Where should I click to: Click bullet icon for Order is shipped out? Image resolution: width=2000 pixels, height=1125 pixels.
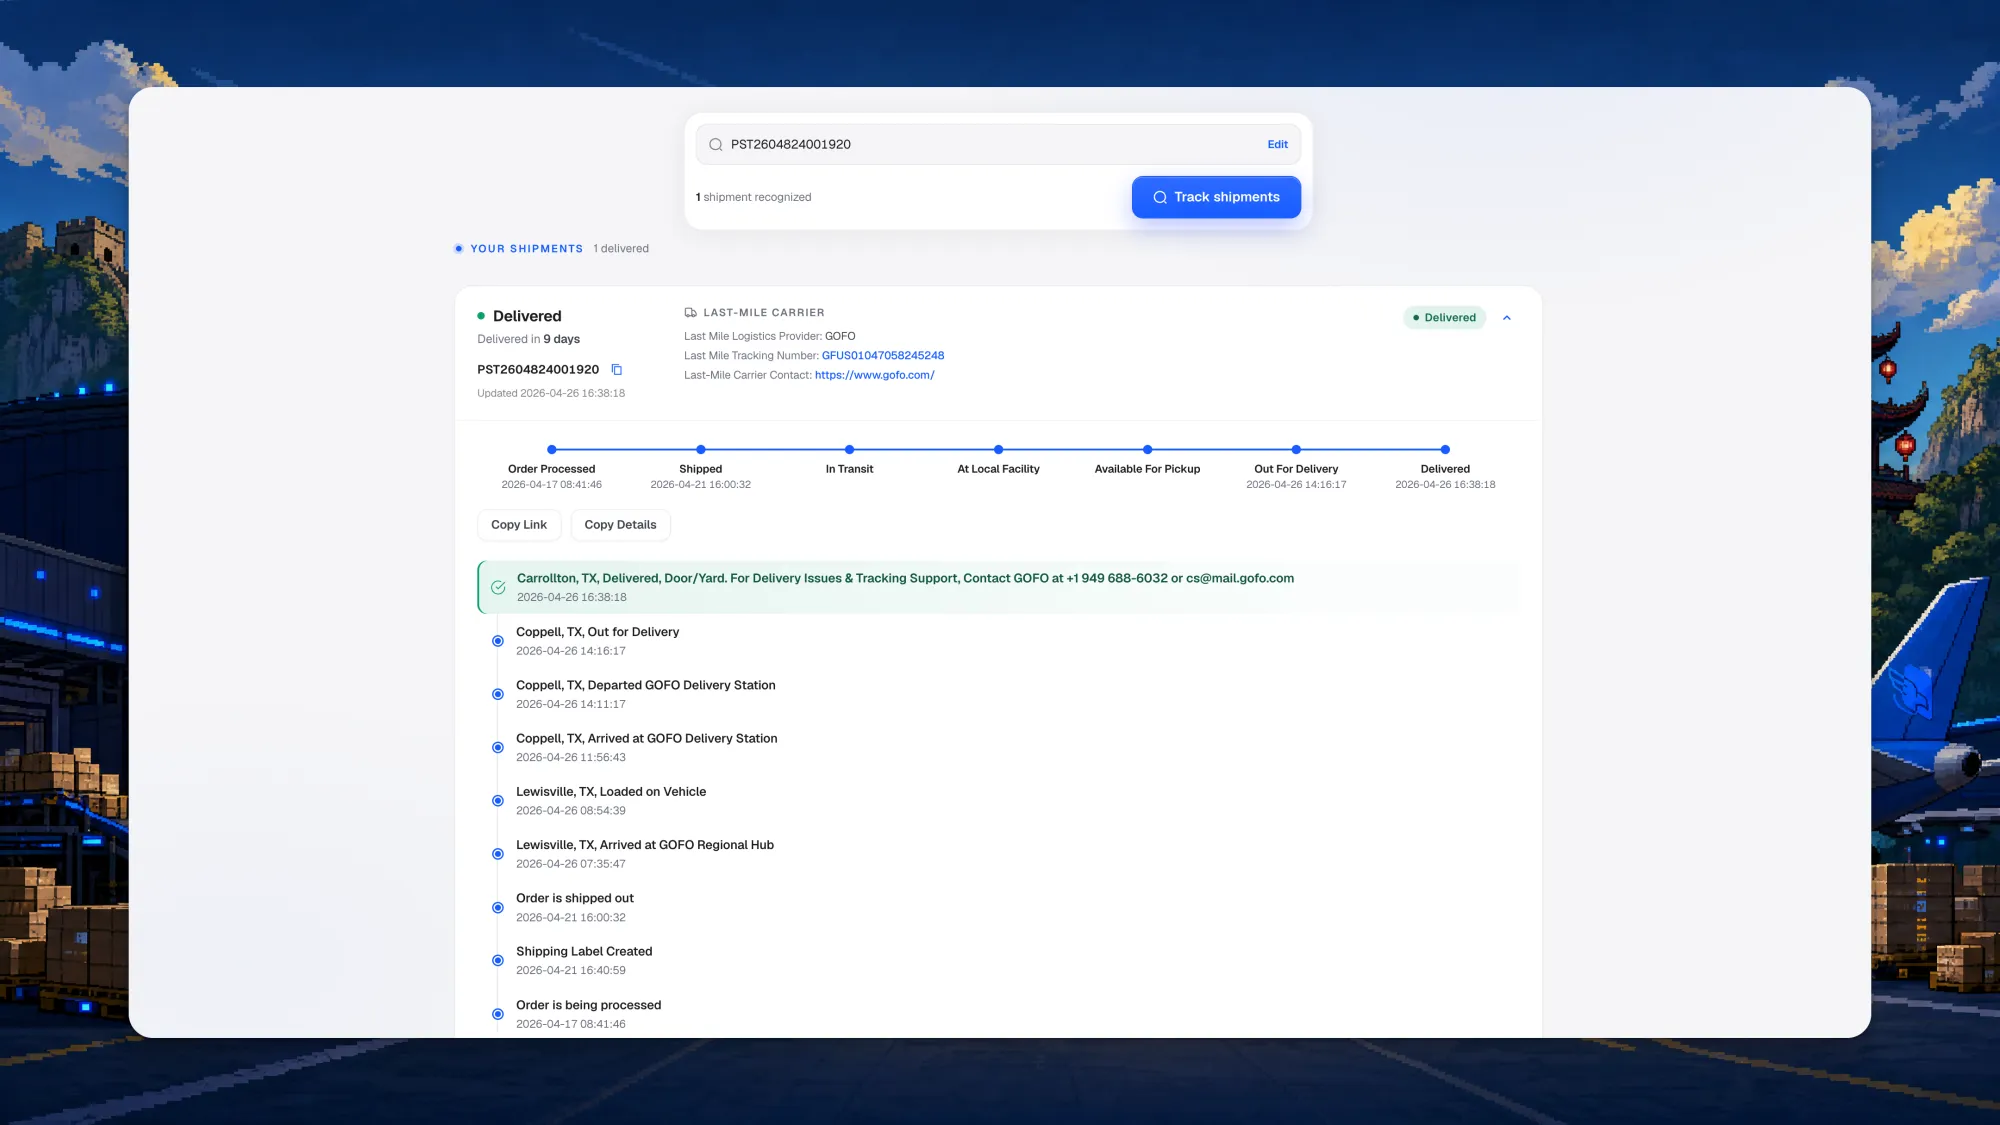[498, 908]
